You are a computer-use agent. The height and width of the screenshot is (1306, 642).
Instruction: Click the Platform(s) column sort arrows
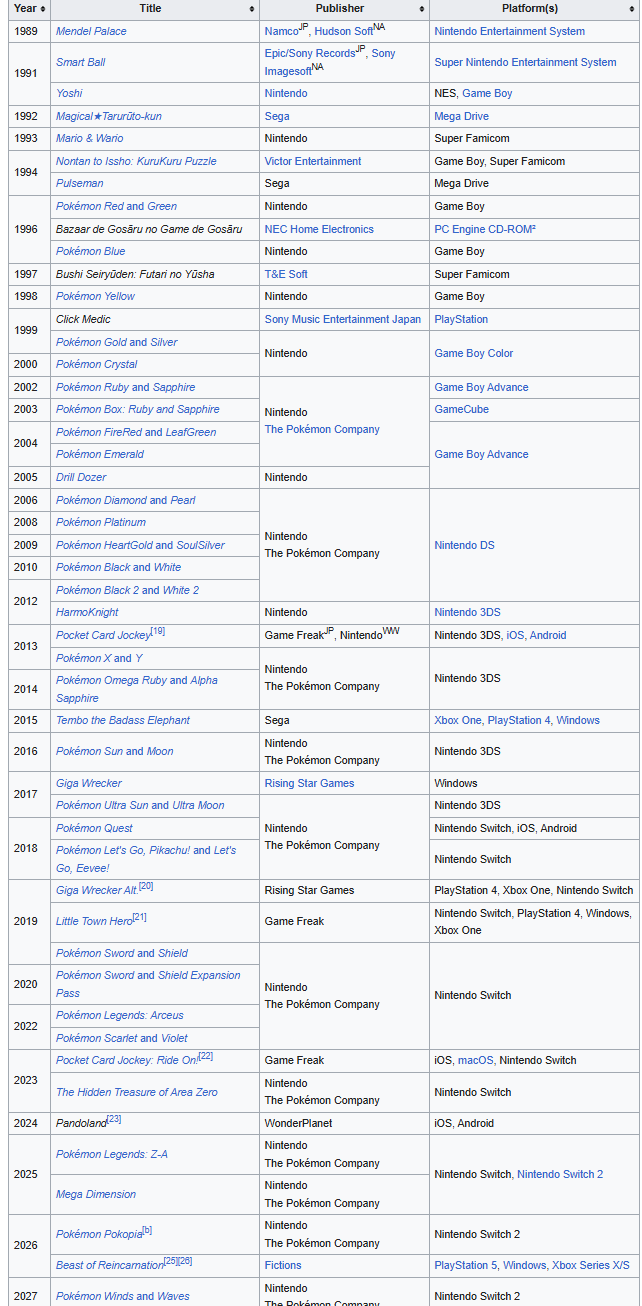coord(631,9)
